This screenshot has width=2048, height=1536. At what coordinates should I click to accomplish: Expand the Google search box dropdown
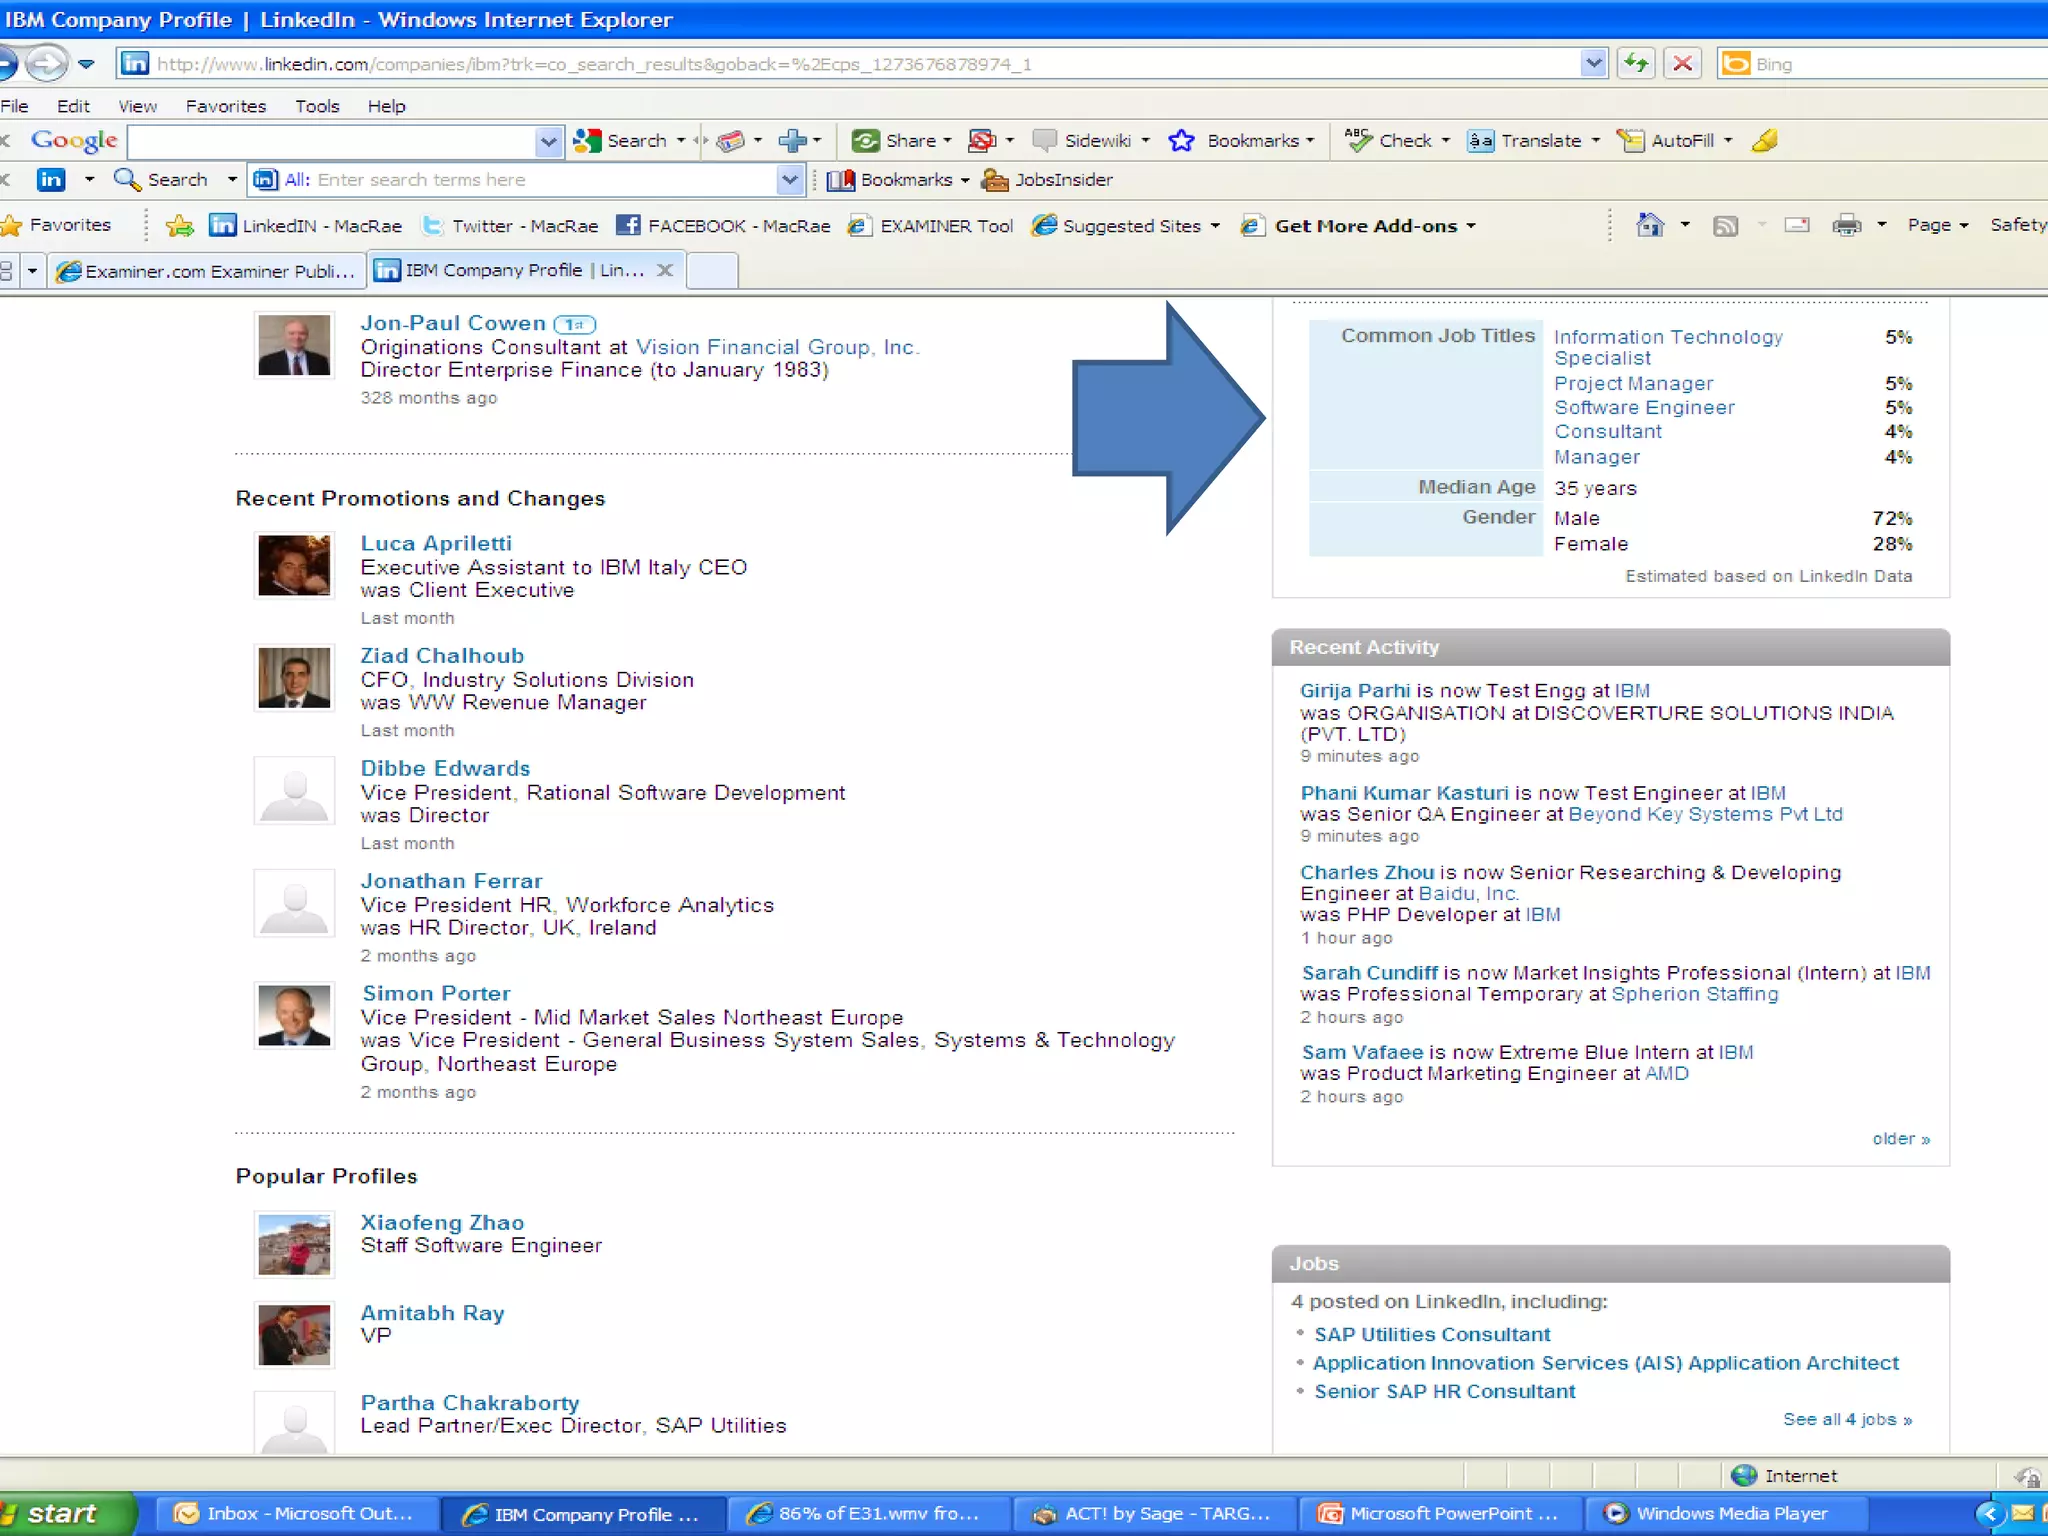click(548, 141)
